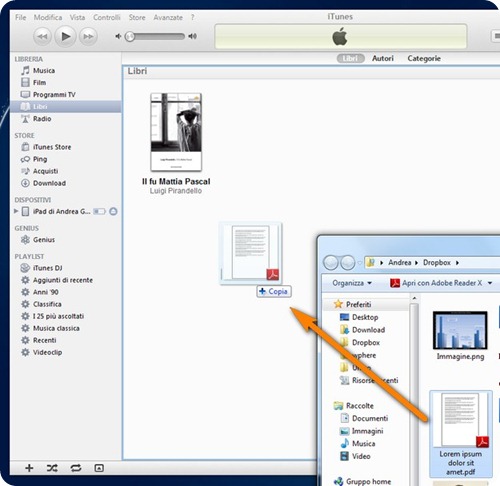The image size is (500, 486).
Task: Toggle repeat at the bottom bar
Action: coord(76,468)
